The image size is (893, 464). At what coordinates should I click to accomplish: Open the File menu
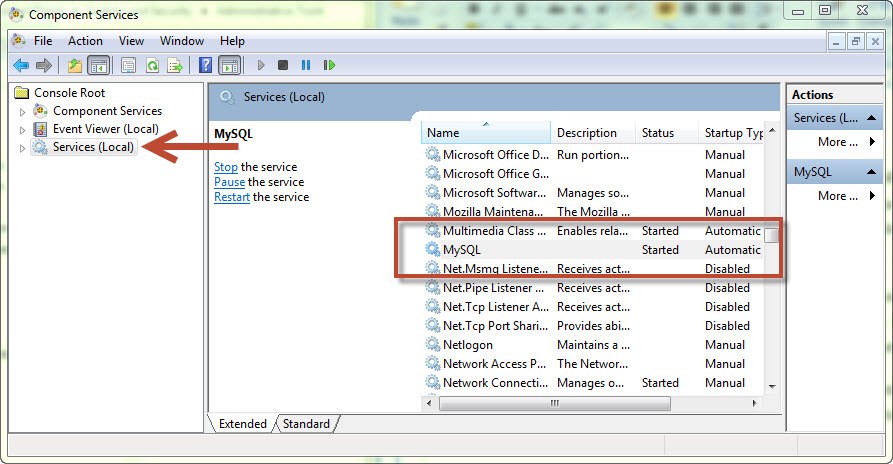pos(43,41)
